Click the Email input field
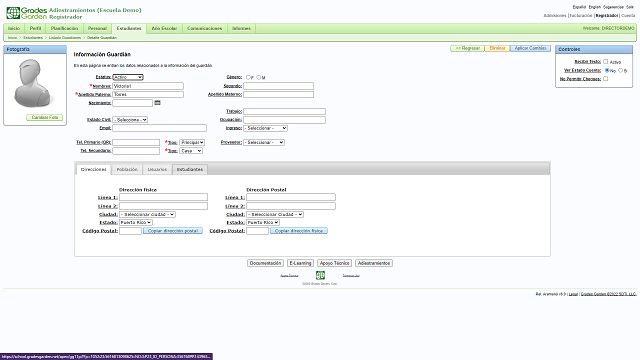The height and width of the screenshot is (360, 640). click(x=160, y=128)
